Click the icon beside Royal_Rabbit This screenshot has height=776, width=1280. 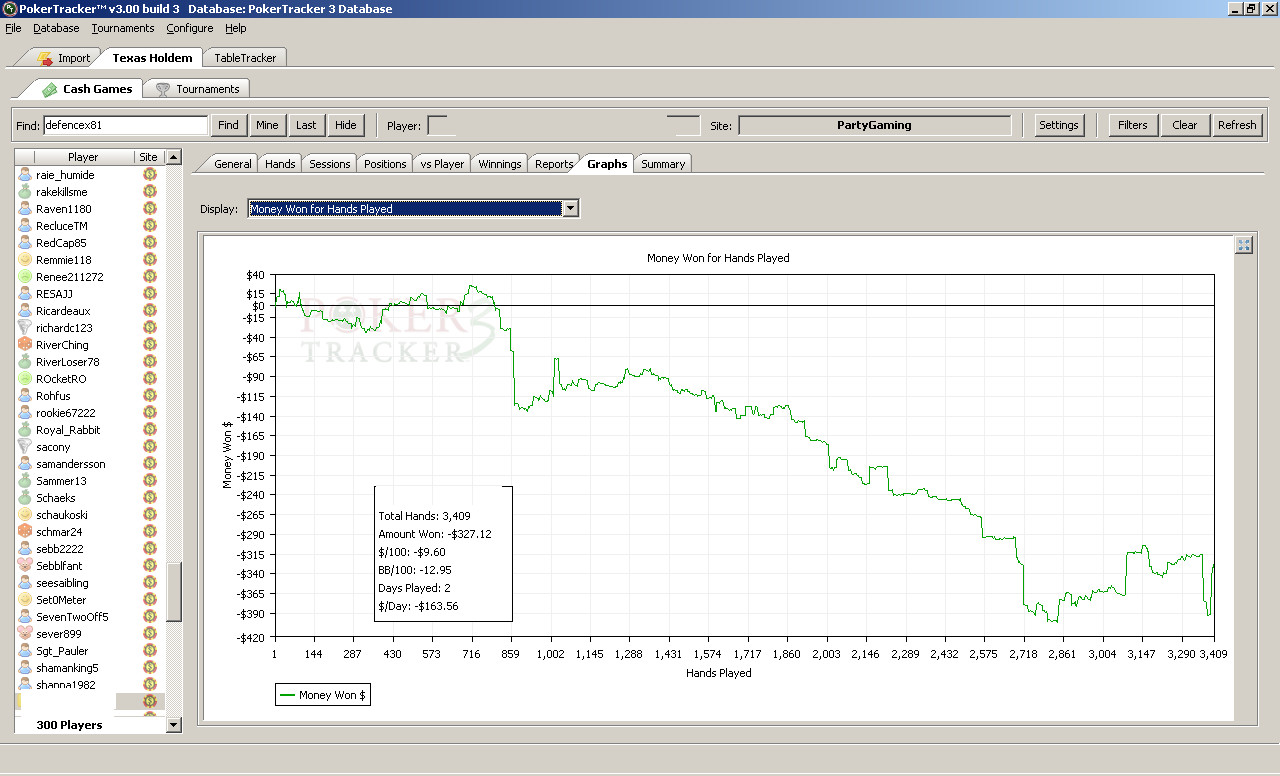pyautogui.click(x=25, y=430)
